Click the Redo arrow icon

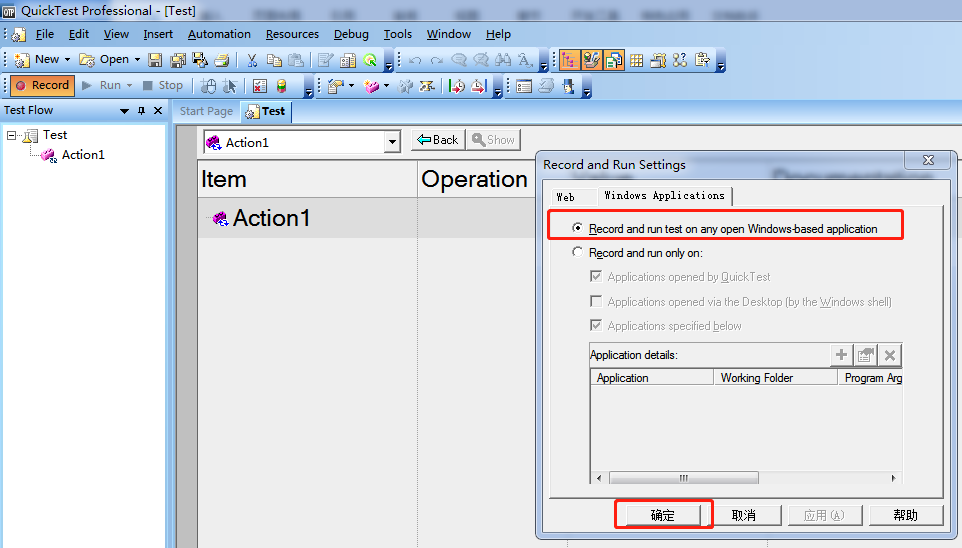coord(437,60)
